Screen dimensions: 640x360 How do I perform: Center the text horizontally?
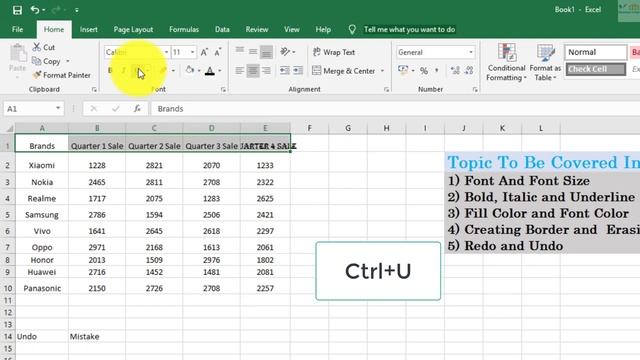[x=253, y=71]
